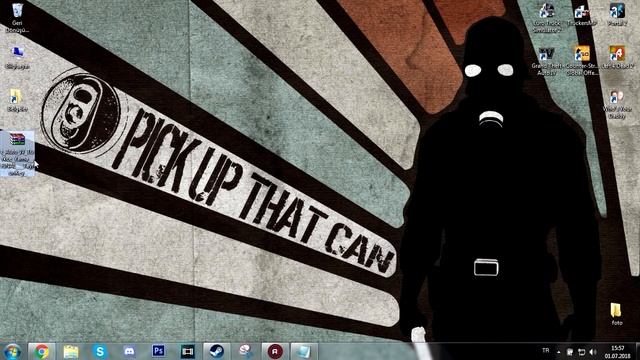
Task: Launch Google Chrome from the taskbar
Action: (x=41, y=351)
